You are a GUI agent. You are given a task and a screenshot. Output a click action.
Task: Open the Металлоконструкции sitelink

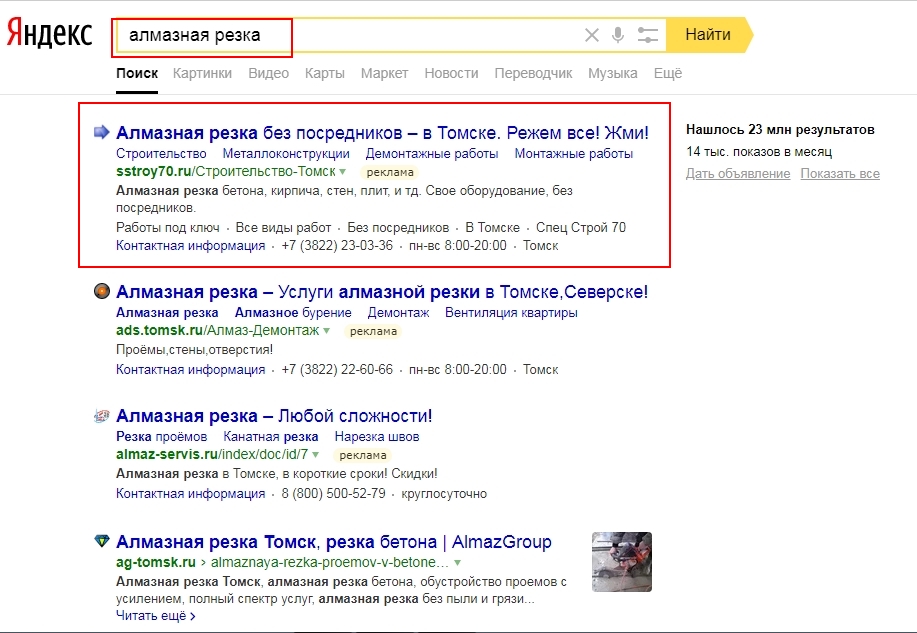pos(286,153)
